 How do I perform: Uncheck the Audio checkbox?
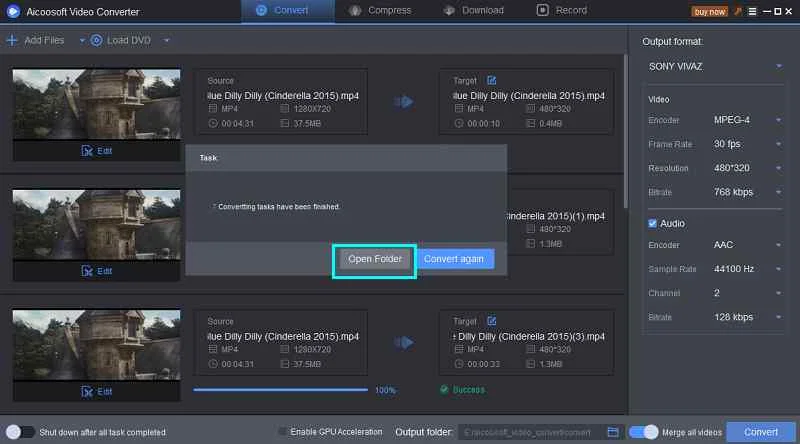(x=653, y=222)
